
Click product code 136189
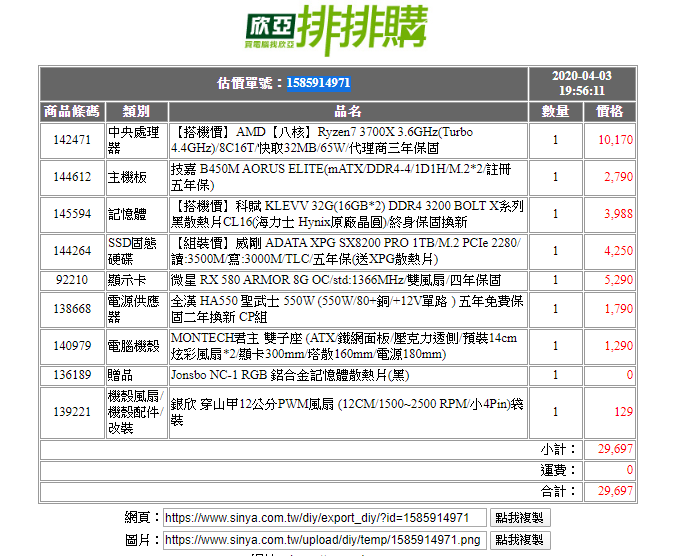[72, 375]
